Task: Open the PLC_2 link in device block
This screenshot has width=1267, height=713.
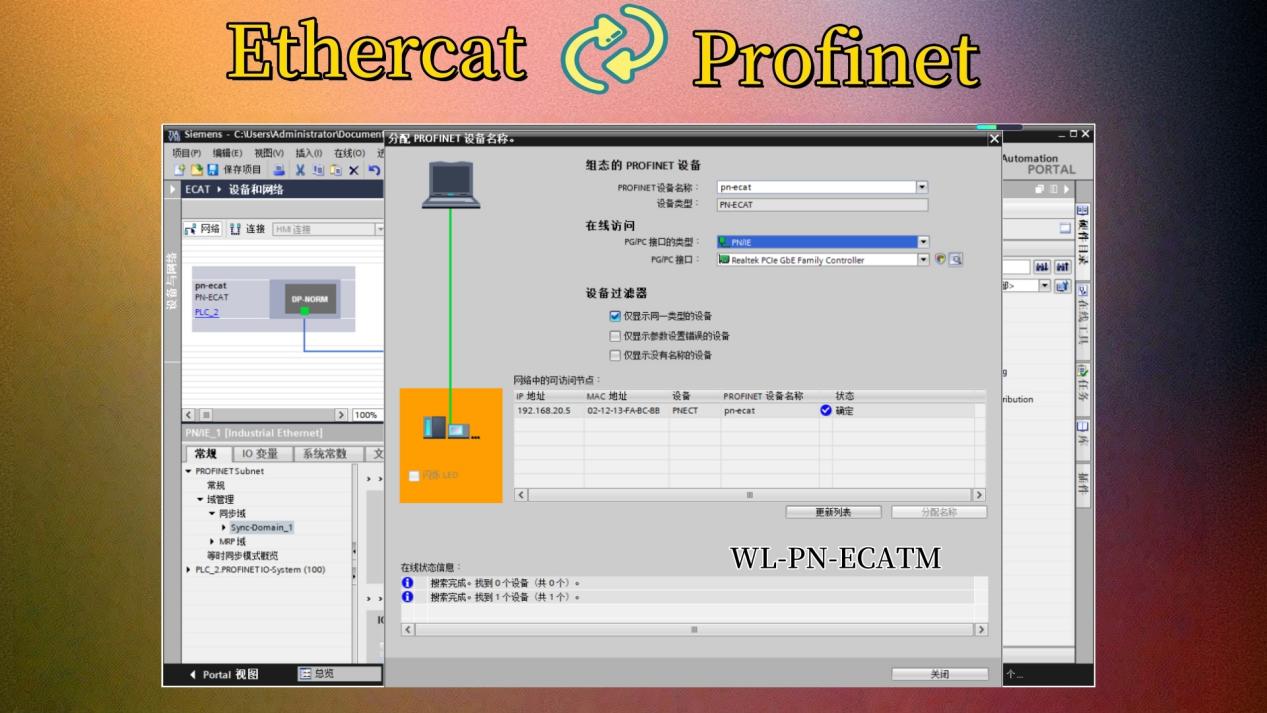Action: [206, 312]
